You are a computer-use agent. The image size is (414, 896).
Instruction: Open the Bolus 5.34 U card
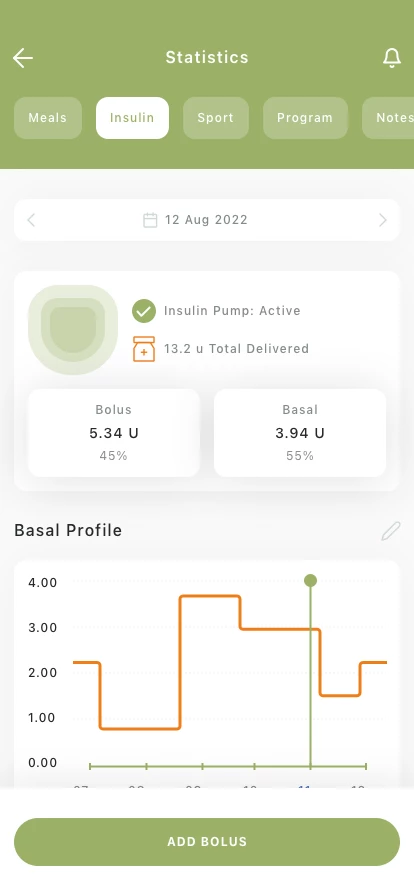[114, 433]
